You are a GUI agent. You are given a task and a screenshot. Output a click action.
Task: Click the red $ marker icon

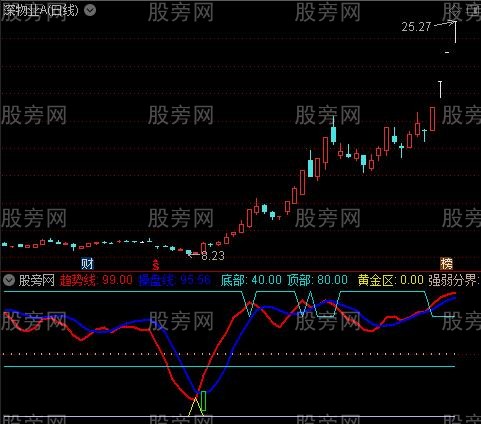click(x=156, y=264)
